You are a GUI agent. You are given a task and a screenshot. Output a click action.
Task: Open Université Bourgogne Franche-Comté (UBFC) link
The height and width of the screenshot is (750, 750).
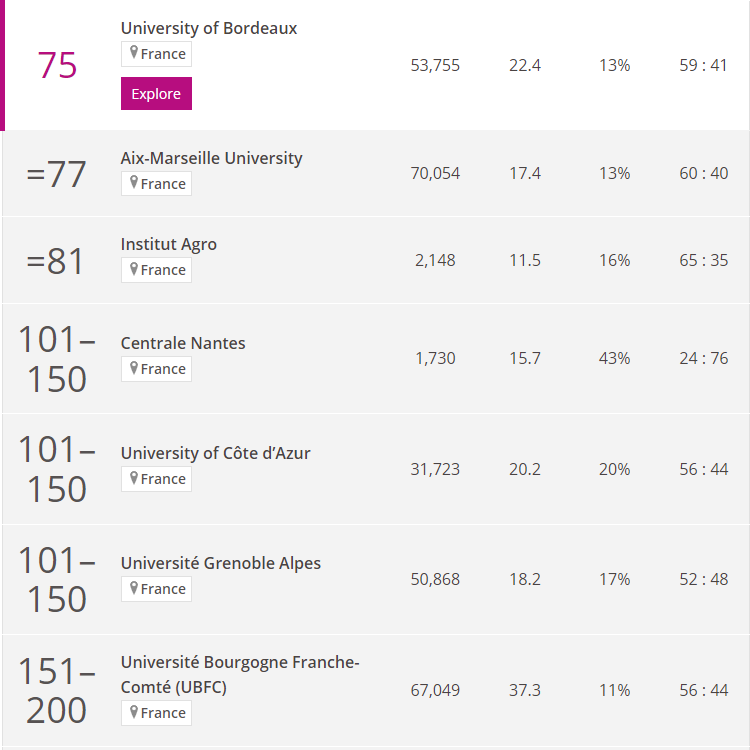[x=240, y=674]
